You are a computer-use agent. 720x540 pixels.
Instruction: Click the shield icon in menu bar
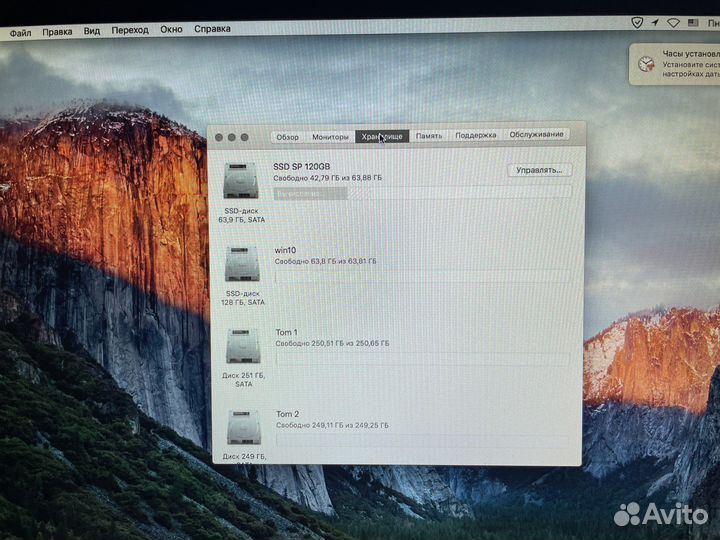(636, 22)
